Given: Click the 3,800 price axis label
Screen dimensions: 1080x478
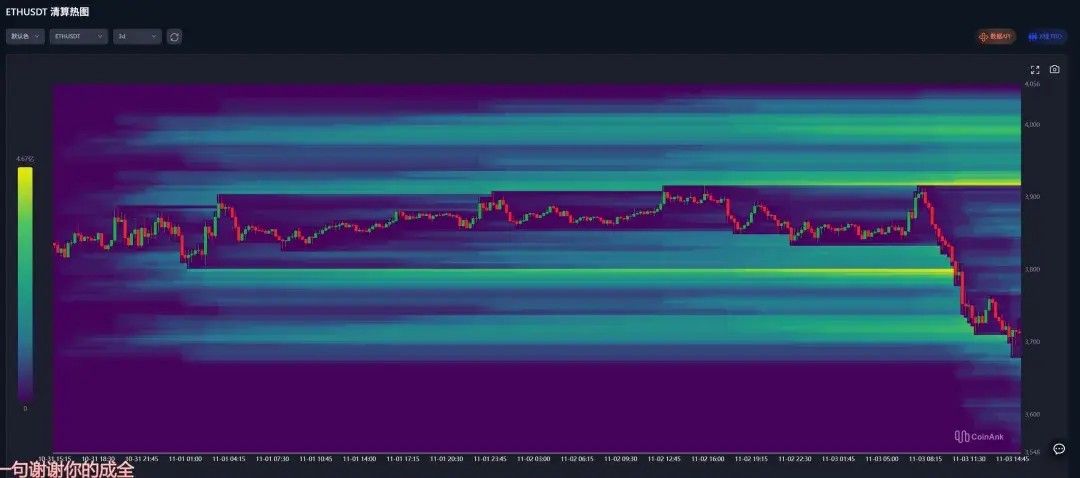Looking at the screenshot, I should [1032, 270].
